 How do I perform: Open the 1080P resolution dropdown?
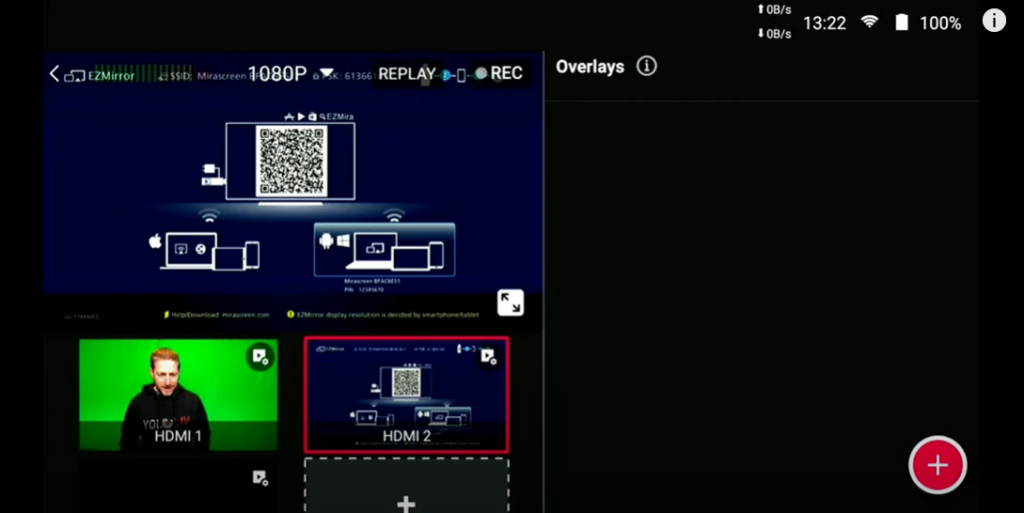click(291, 74)
